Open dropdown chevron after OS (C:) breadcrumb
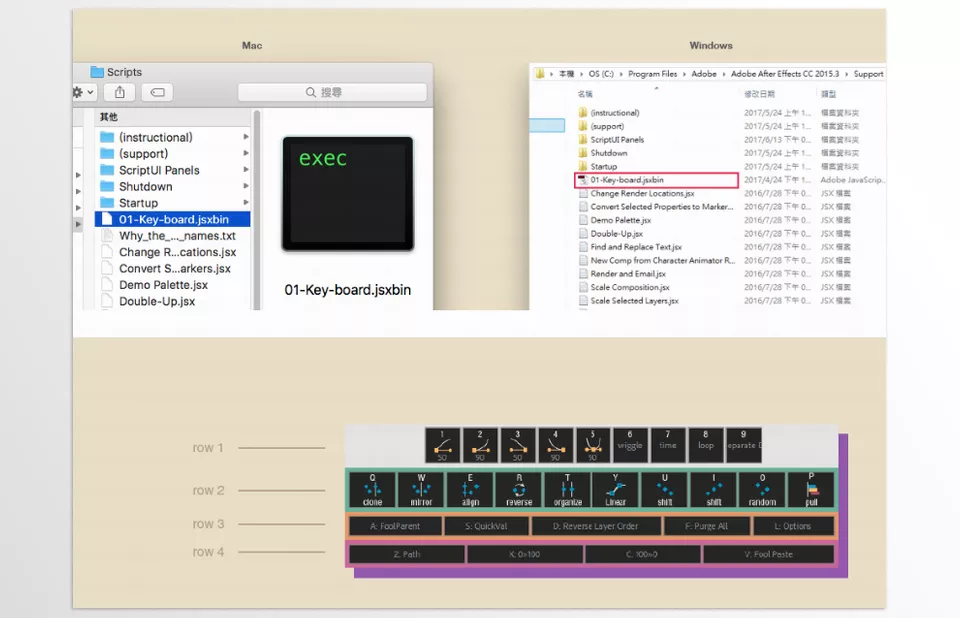Screen dimensions: 960x618 (621, 74)
